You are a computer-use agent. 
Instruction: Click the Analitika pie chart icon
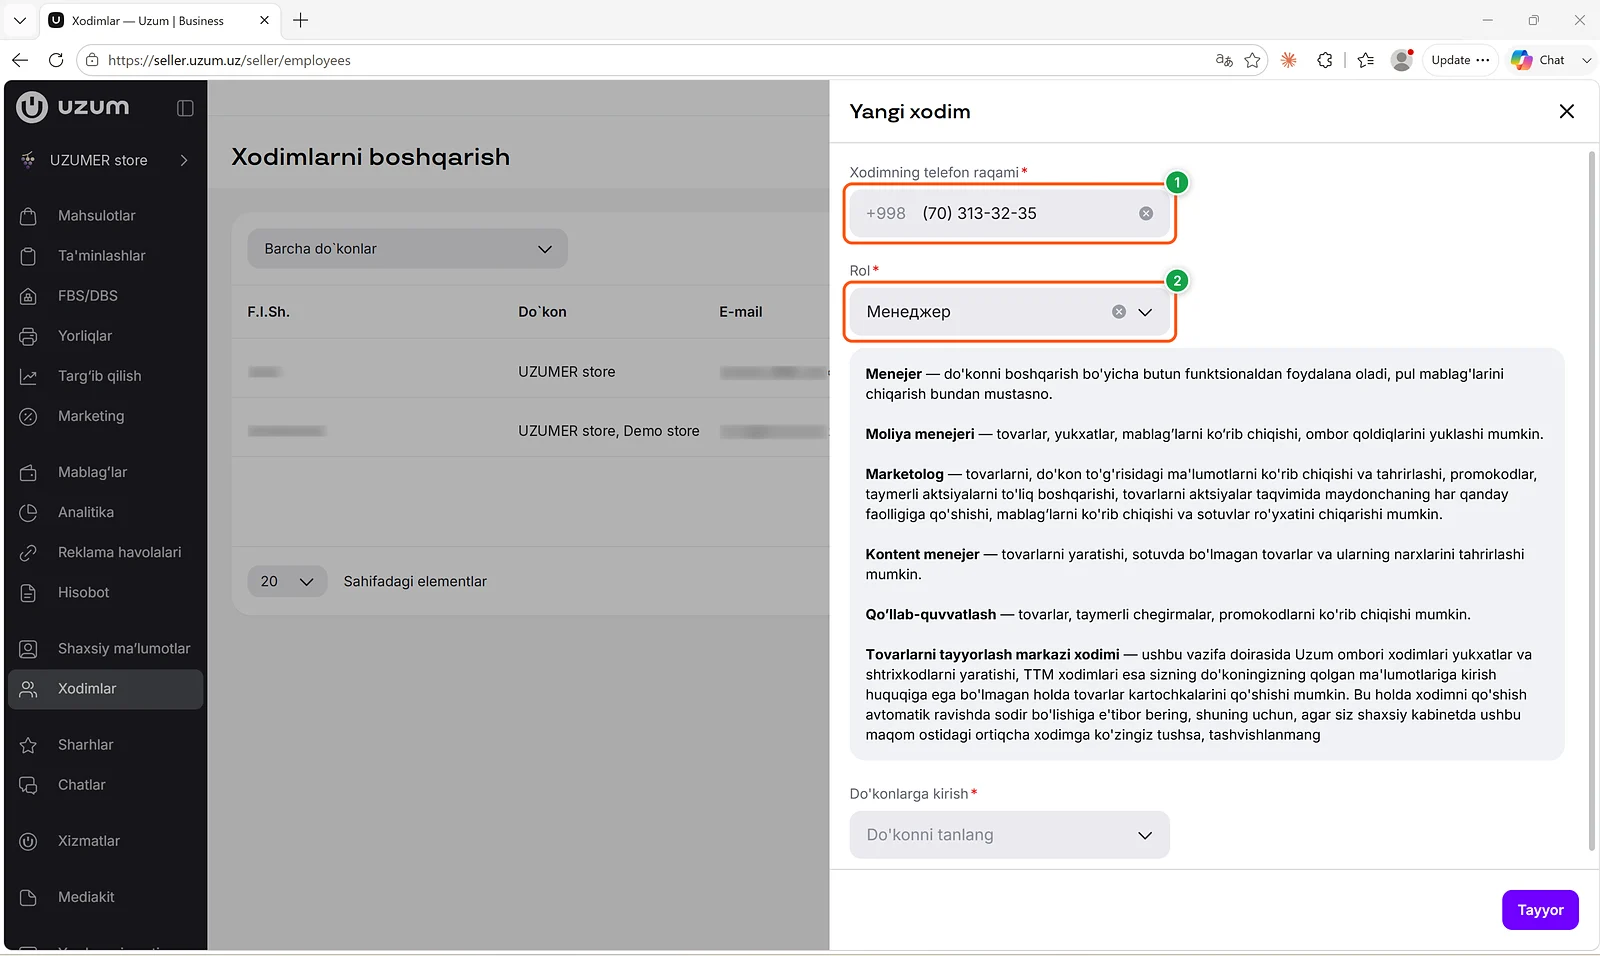pyautogui.click(x=28, y=513)
